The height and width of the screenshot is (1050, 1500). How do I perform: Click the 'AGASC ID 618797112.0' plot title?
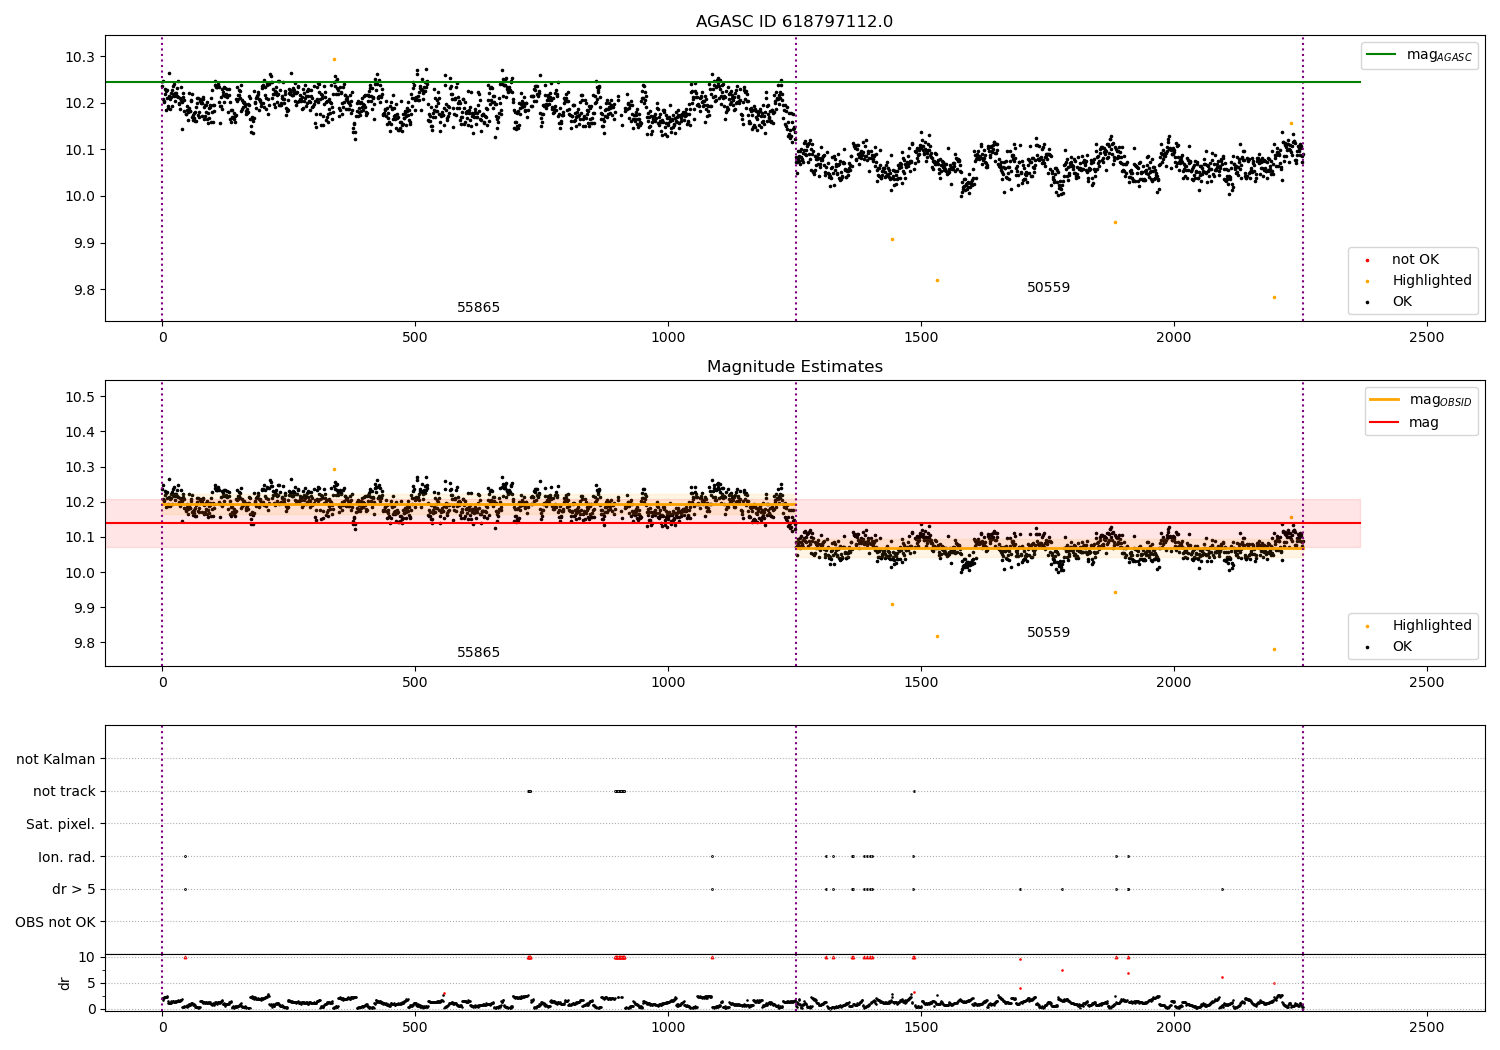[x=795, y=22]
